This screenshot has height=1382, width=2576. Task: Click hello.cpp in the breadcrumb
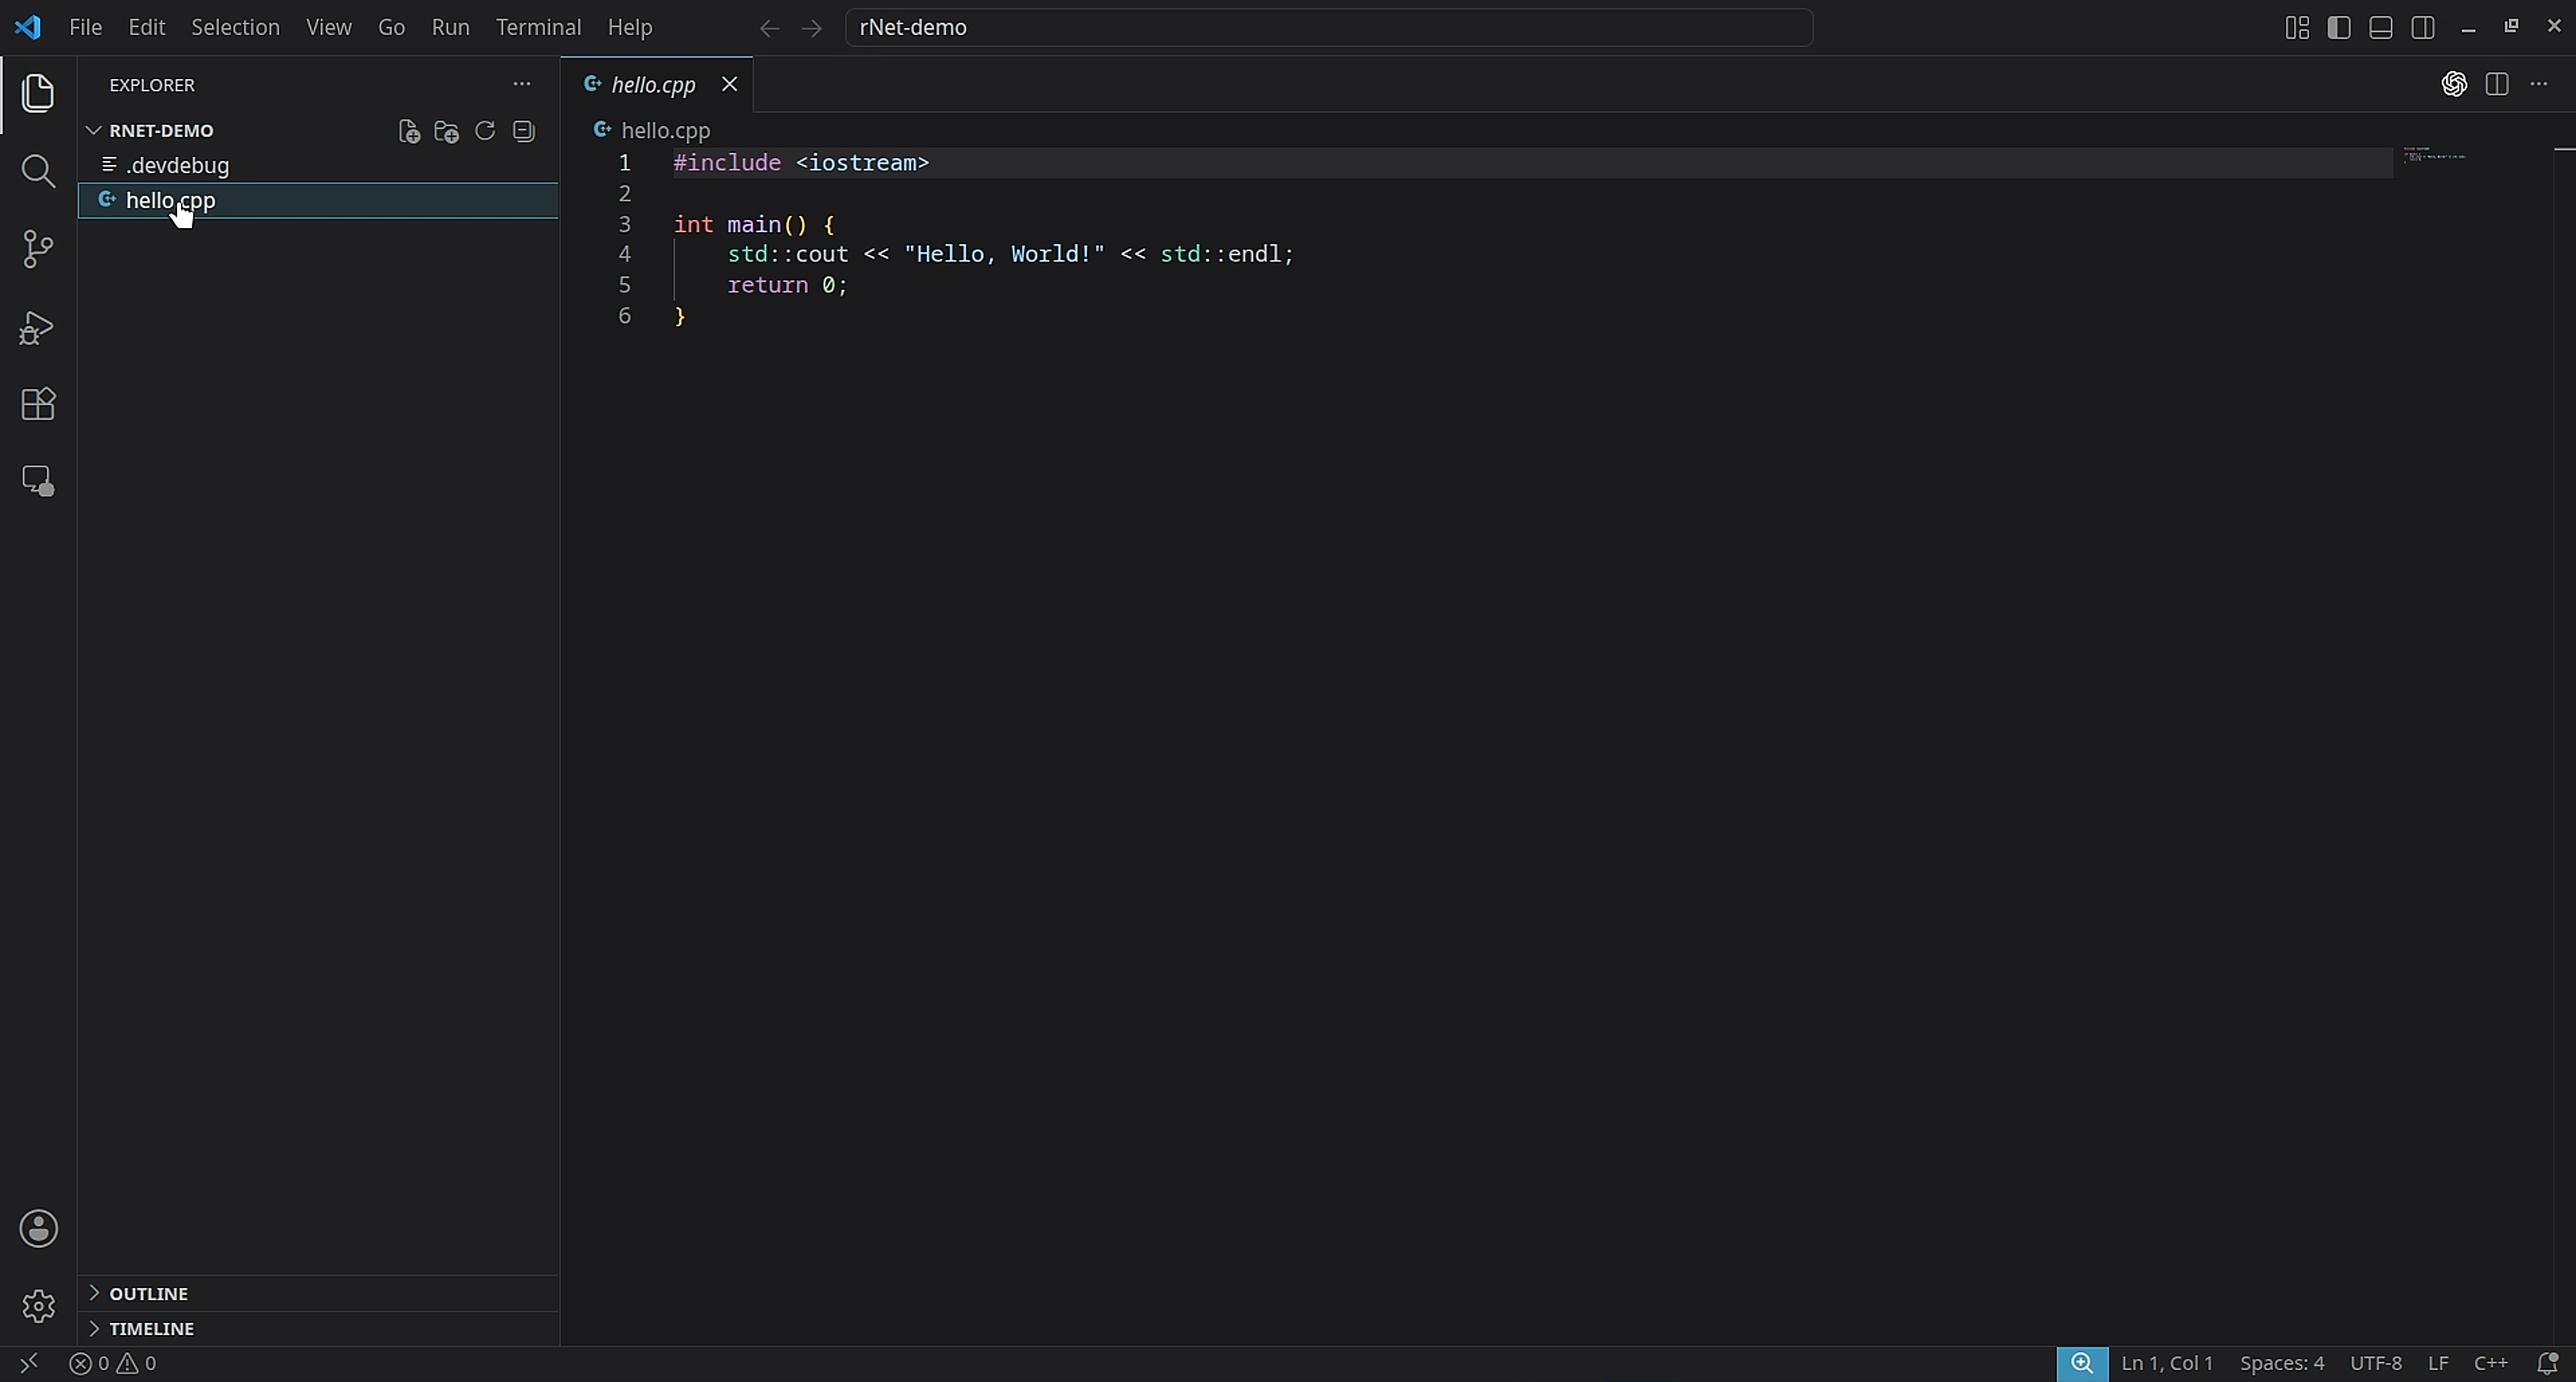tap(665, 130)
